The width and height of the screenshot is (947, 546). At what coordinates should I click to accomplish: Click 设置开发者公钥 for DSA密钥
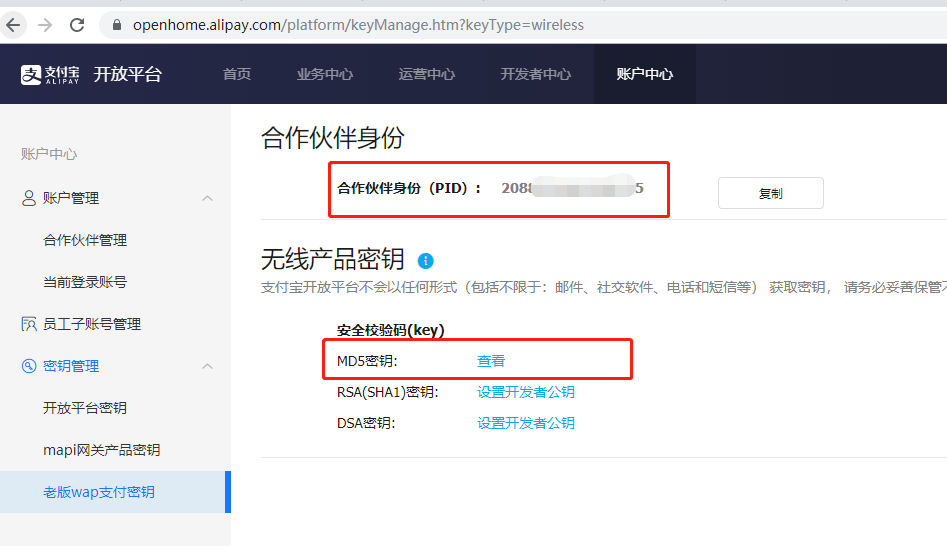pyautogui.click(x=525, y=423)
